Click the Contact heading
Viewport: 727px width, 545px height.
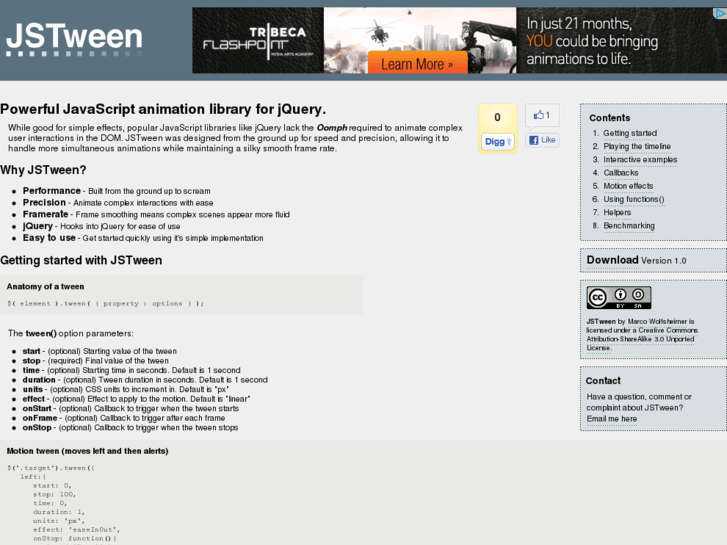[603, 381]
